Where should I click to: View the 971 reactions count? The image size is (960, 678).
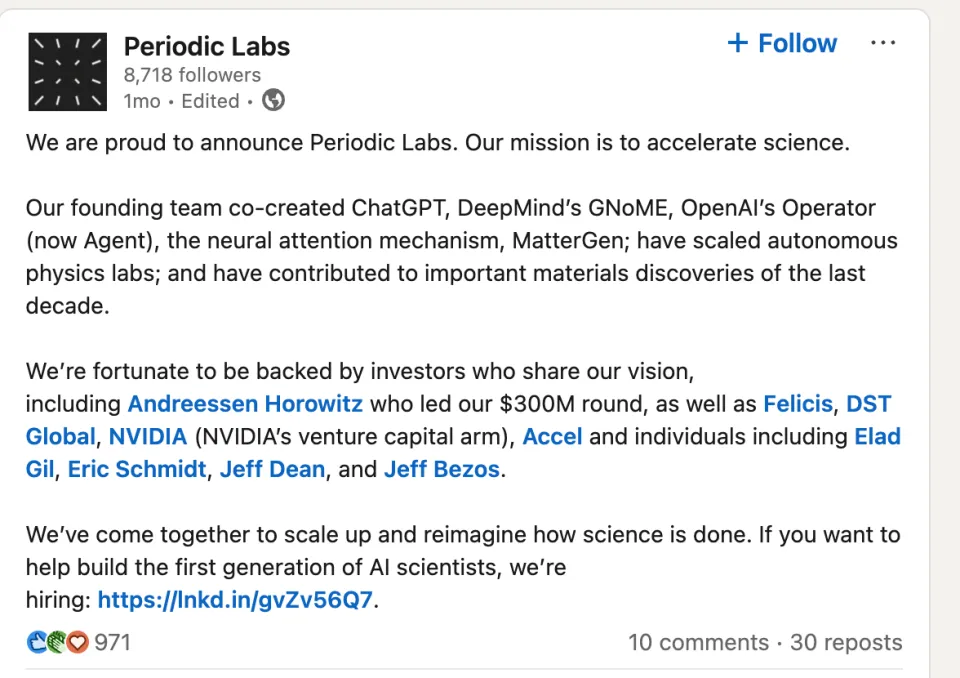112,642
